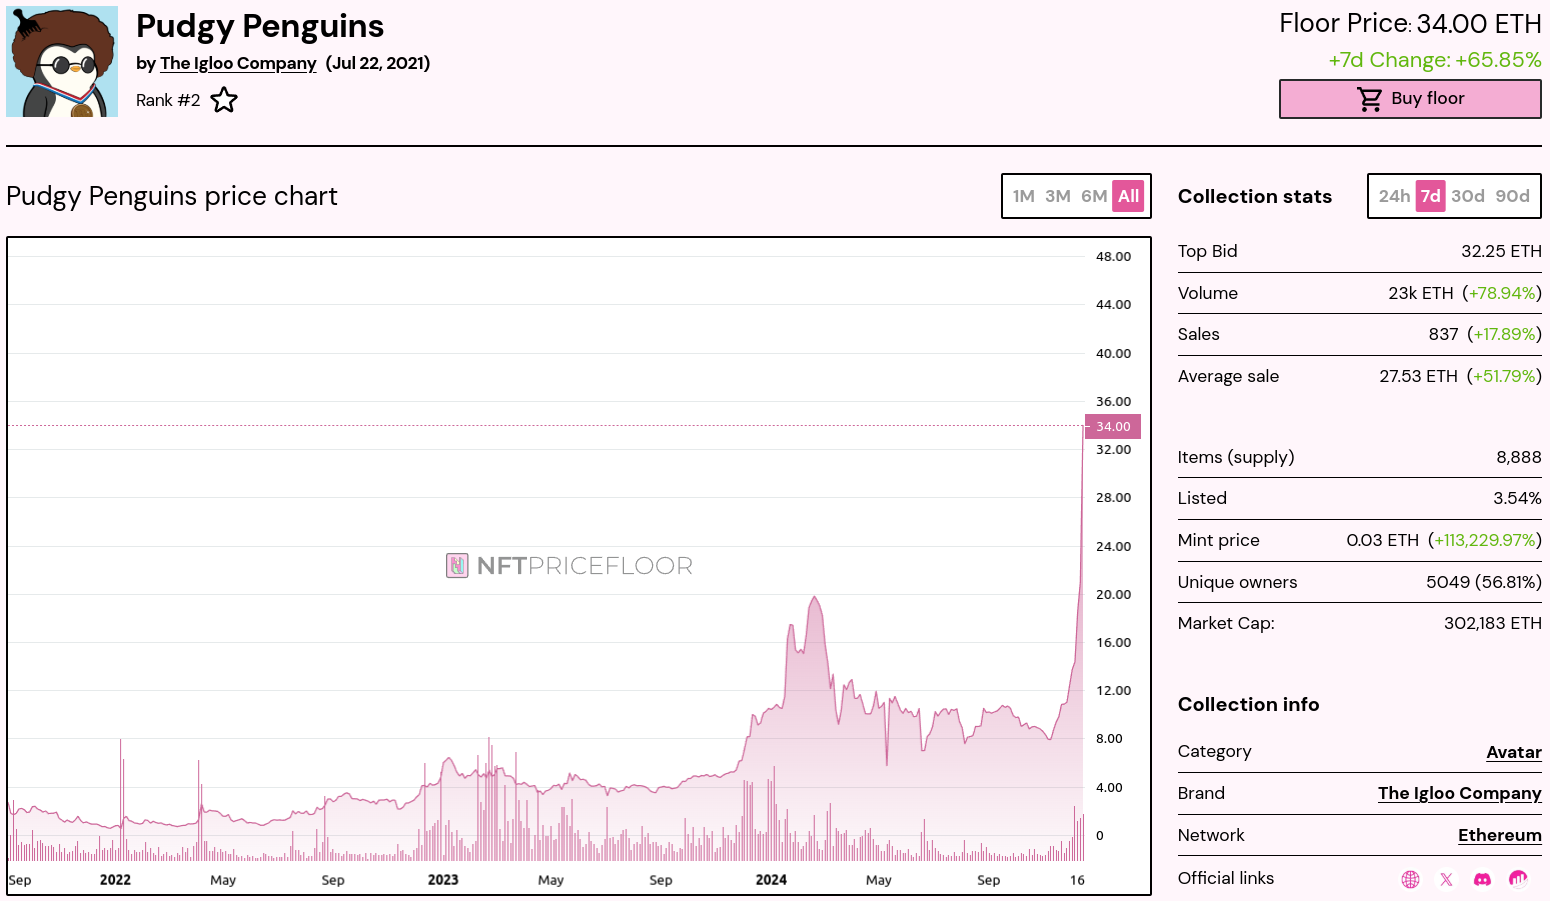
Task: Click the 34.00 current price label on chart
Action: (x=1113, y=426)
